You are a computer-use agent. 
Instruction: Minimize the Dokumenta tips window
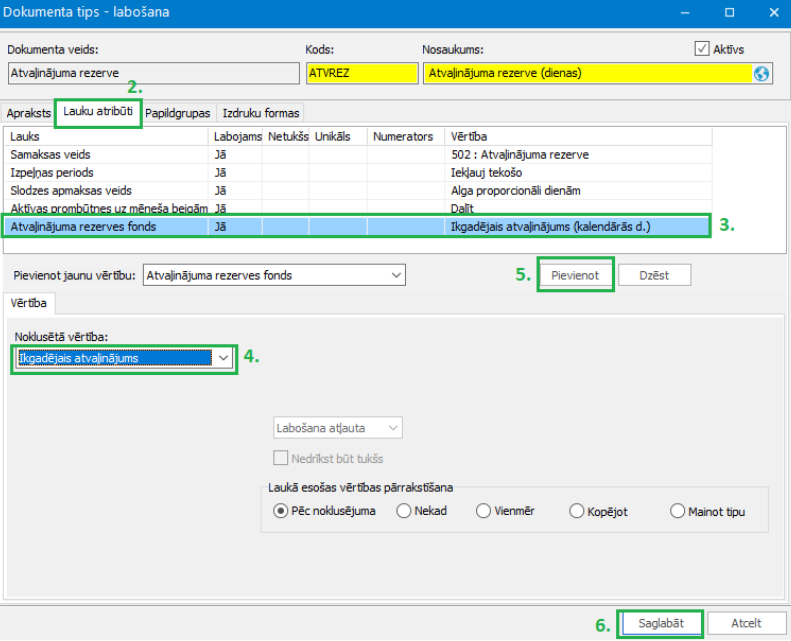[x=685, y=13]
